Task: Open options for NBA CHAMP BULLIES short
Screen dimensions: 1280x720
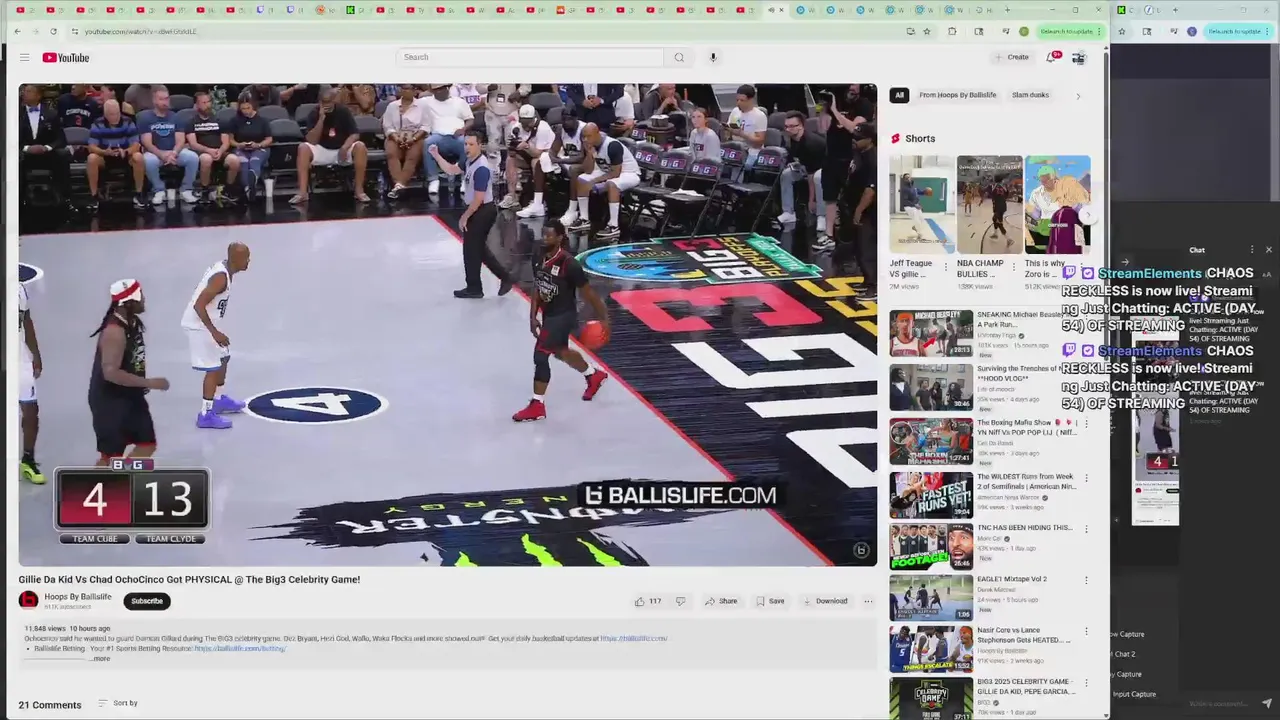Action: [x=1014, y=267]
